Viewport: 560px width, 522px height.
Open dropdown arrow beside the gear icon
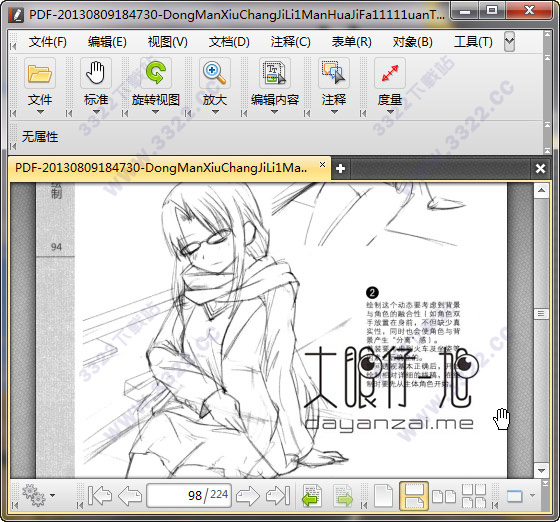coord(52,495)
